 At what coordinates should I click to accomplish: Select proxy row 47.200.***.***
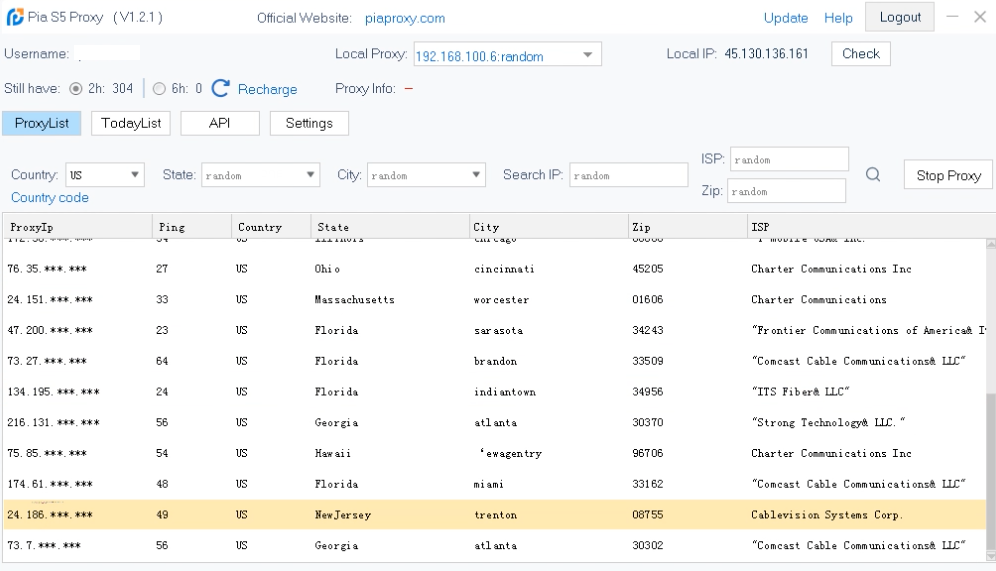pyautogui.click(x=494, y=330)
